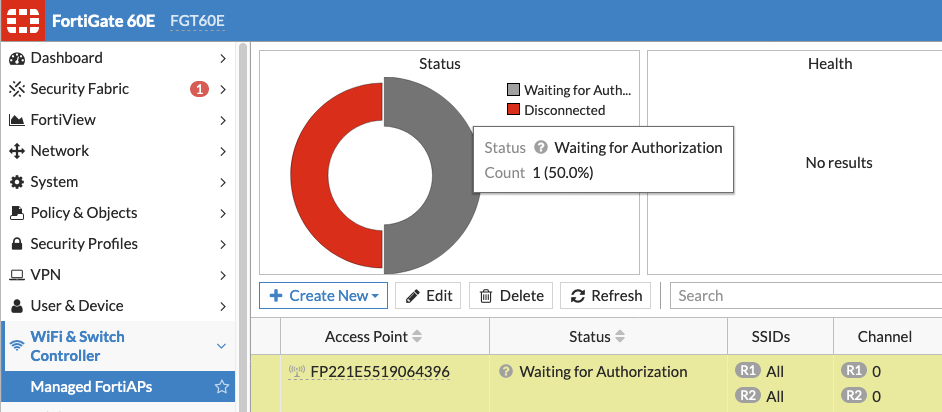Expand the User & Device chevron
This screenshot has width=942, height=412.
point(223,306)
